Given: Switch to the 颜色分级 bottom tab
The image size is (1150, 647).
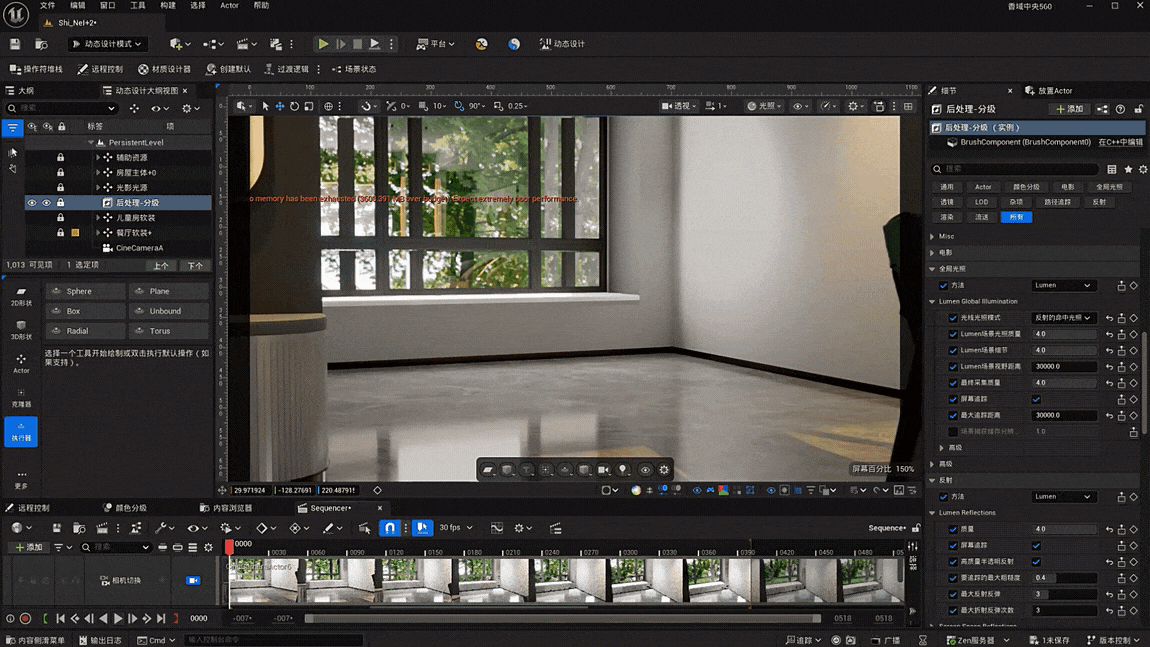Looking at the screenshot, I should pos(125,508).
